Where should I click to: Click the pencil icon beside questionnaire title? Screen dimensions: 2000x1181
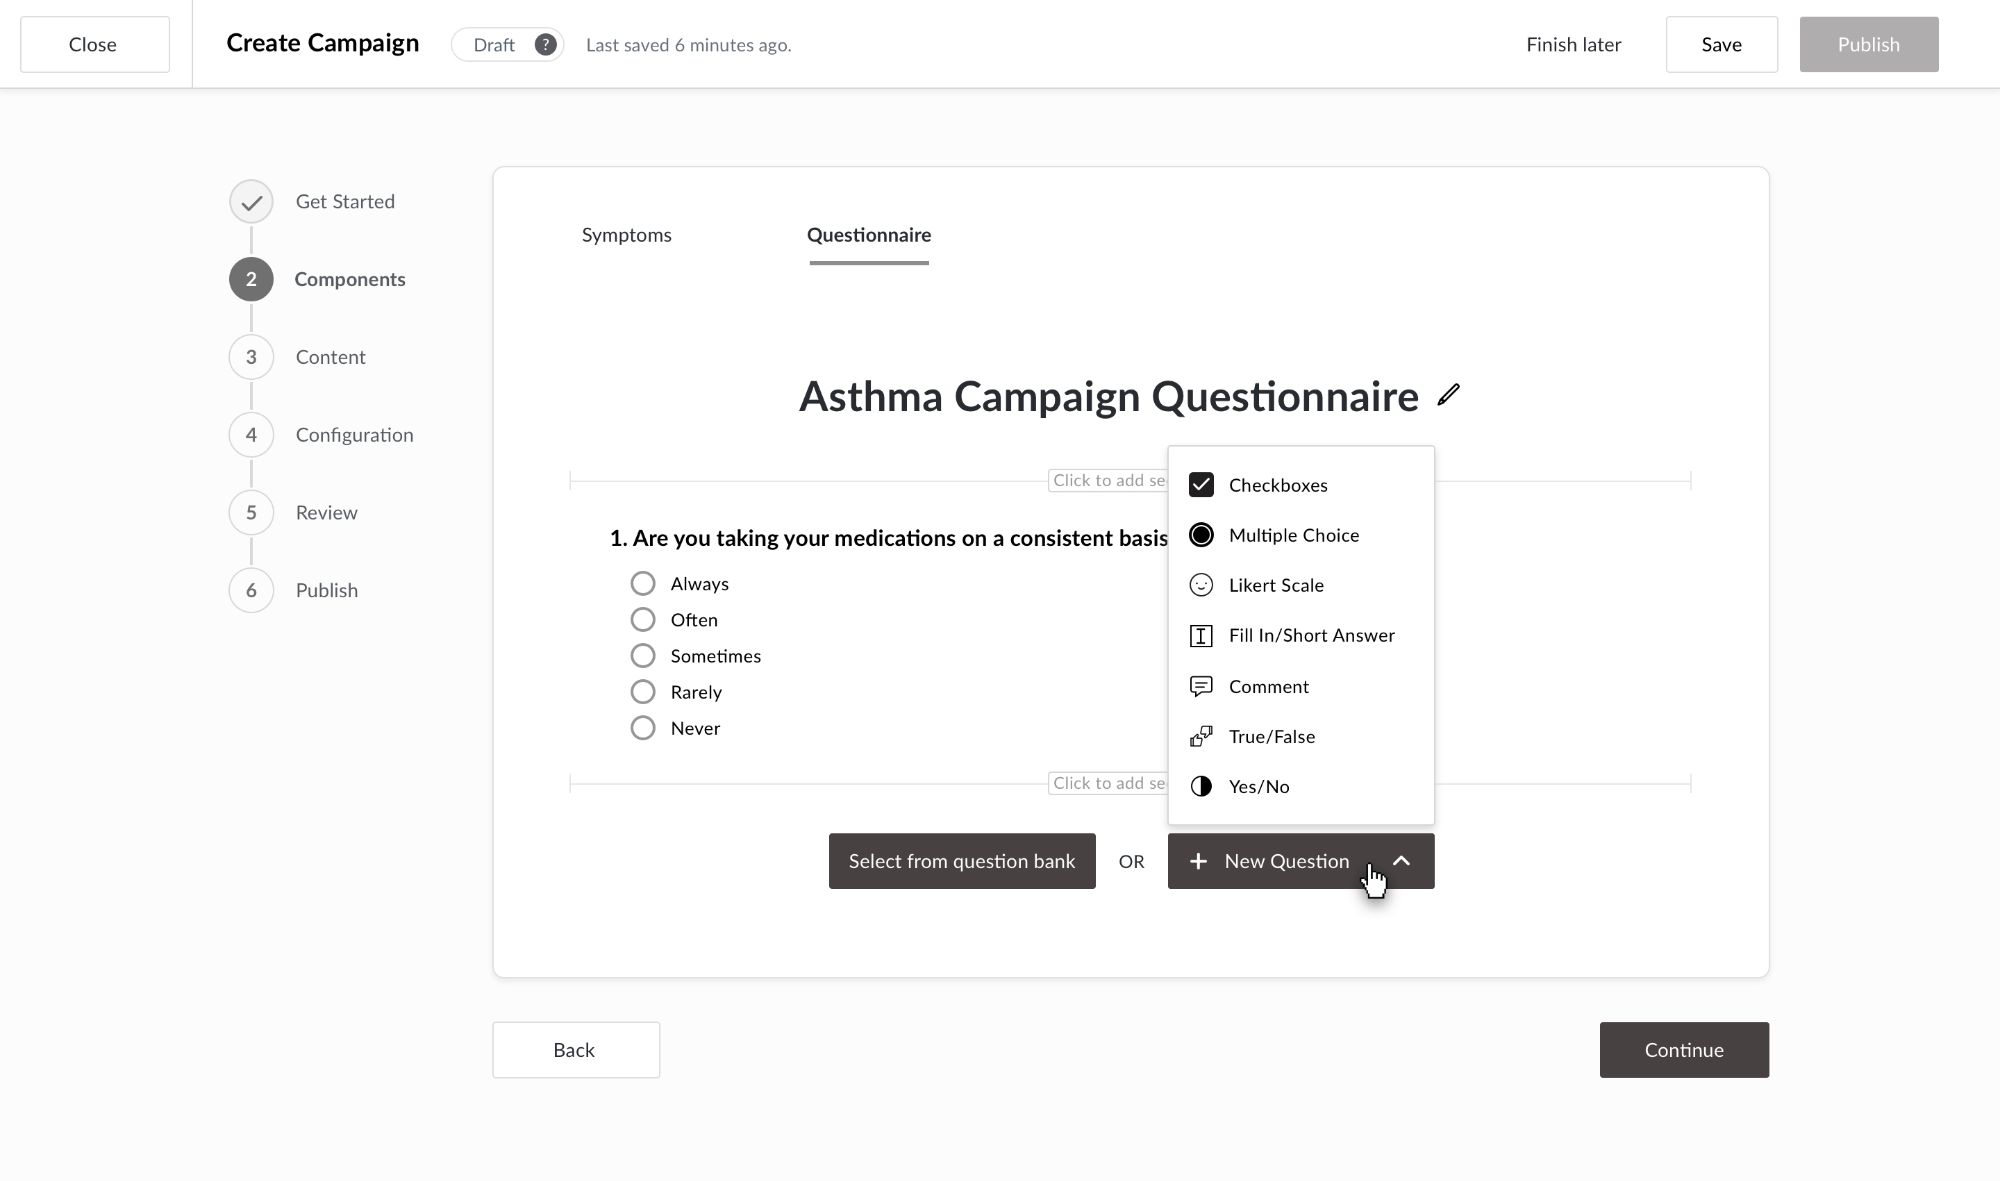coord(1448,395)
